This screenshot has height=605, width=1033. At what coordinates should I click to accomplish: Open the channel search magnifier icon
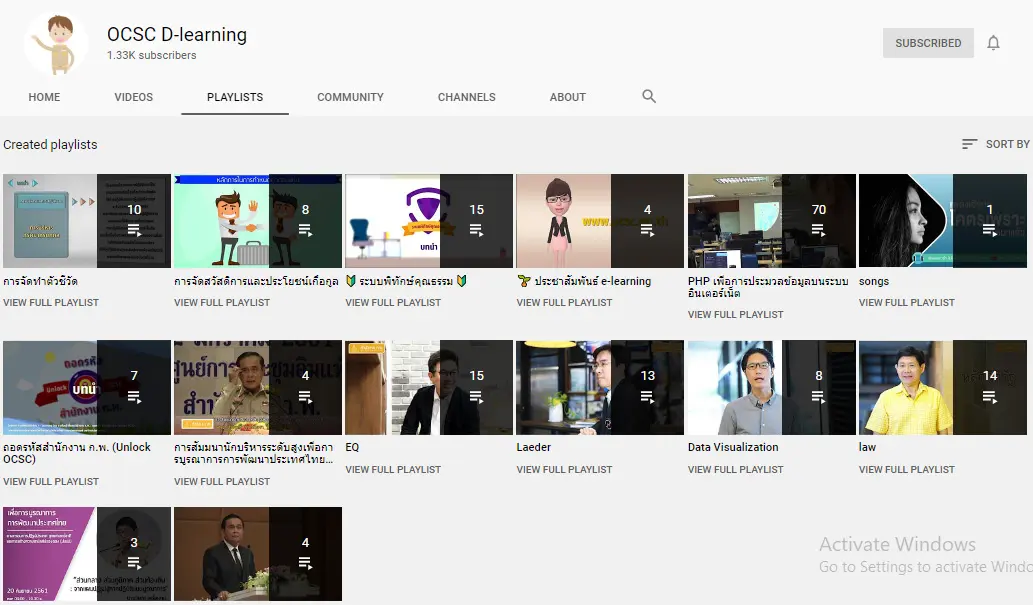[649, 96]
